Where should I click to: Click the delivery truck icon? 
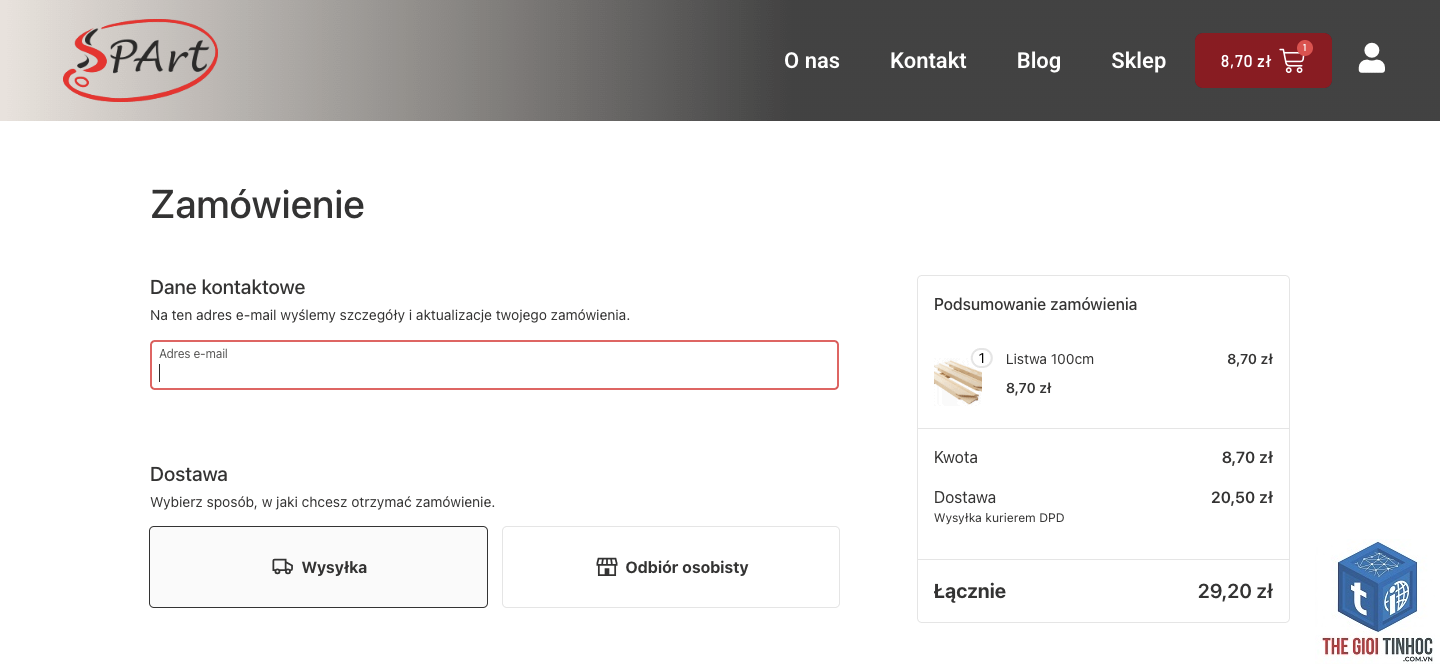(x=282, y=567)
